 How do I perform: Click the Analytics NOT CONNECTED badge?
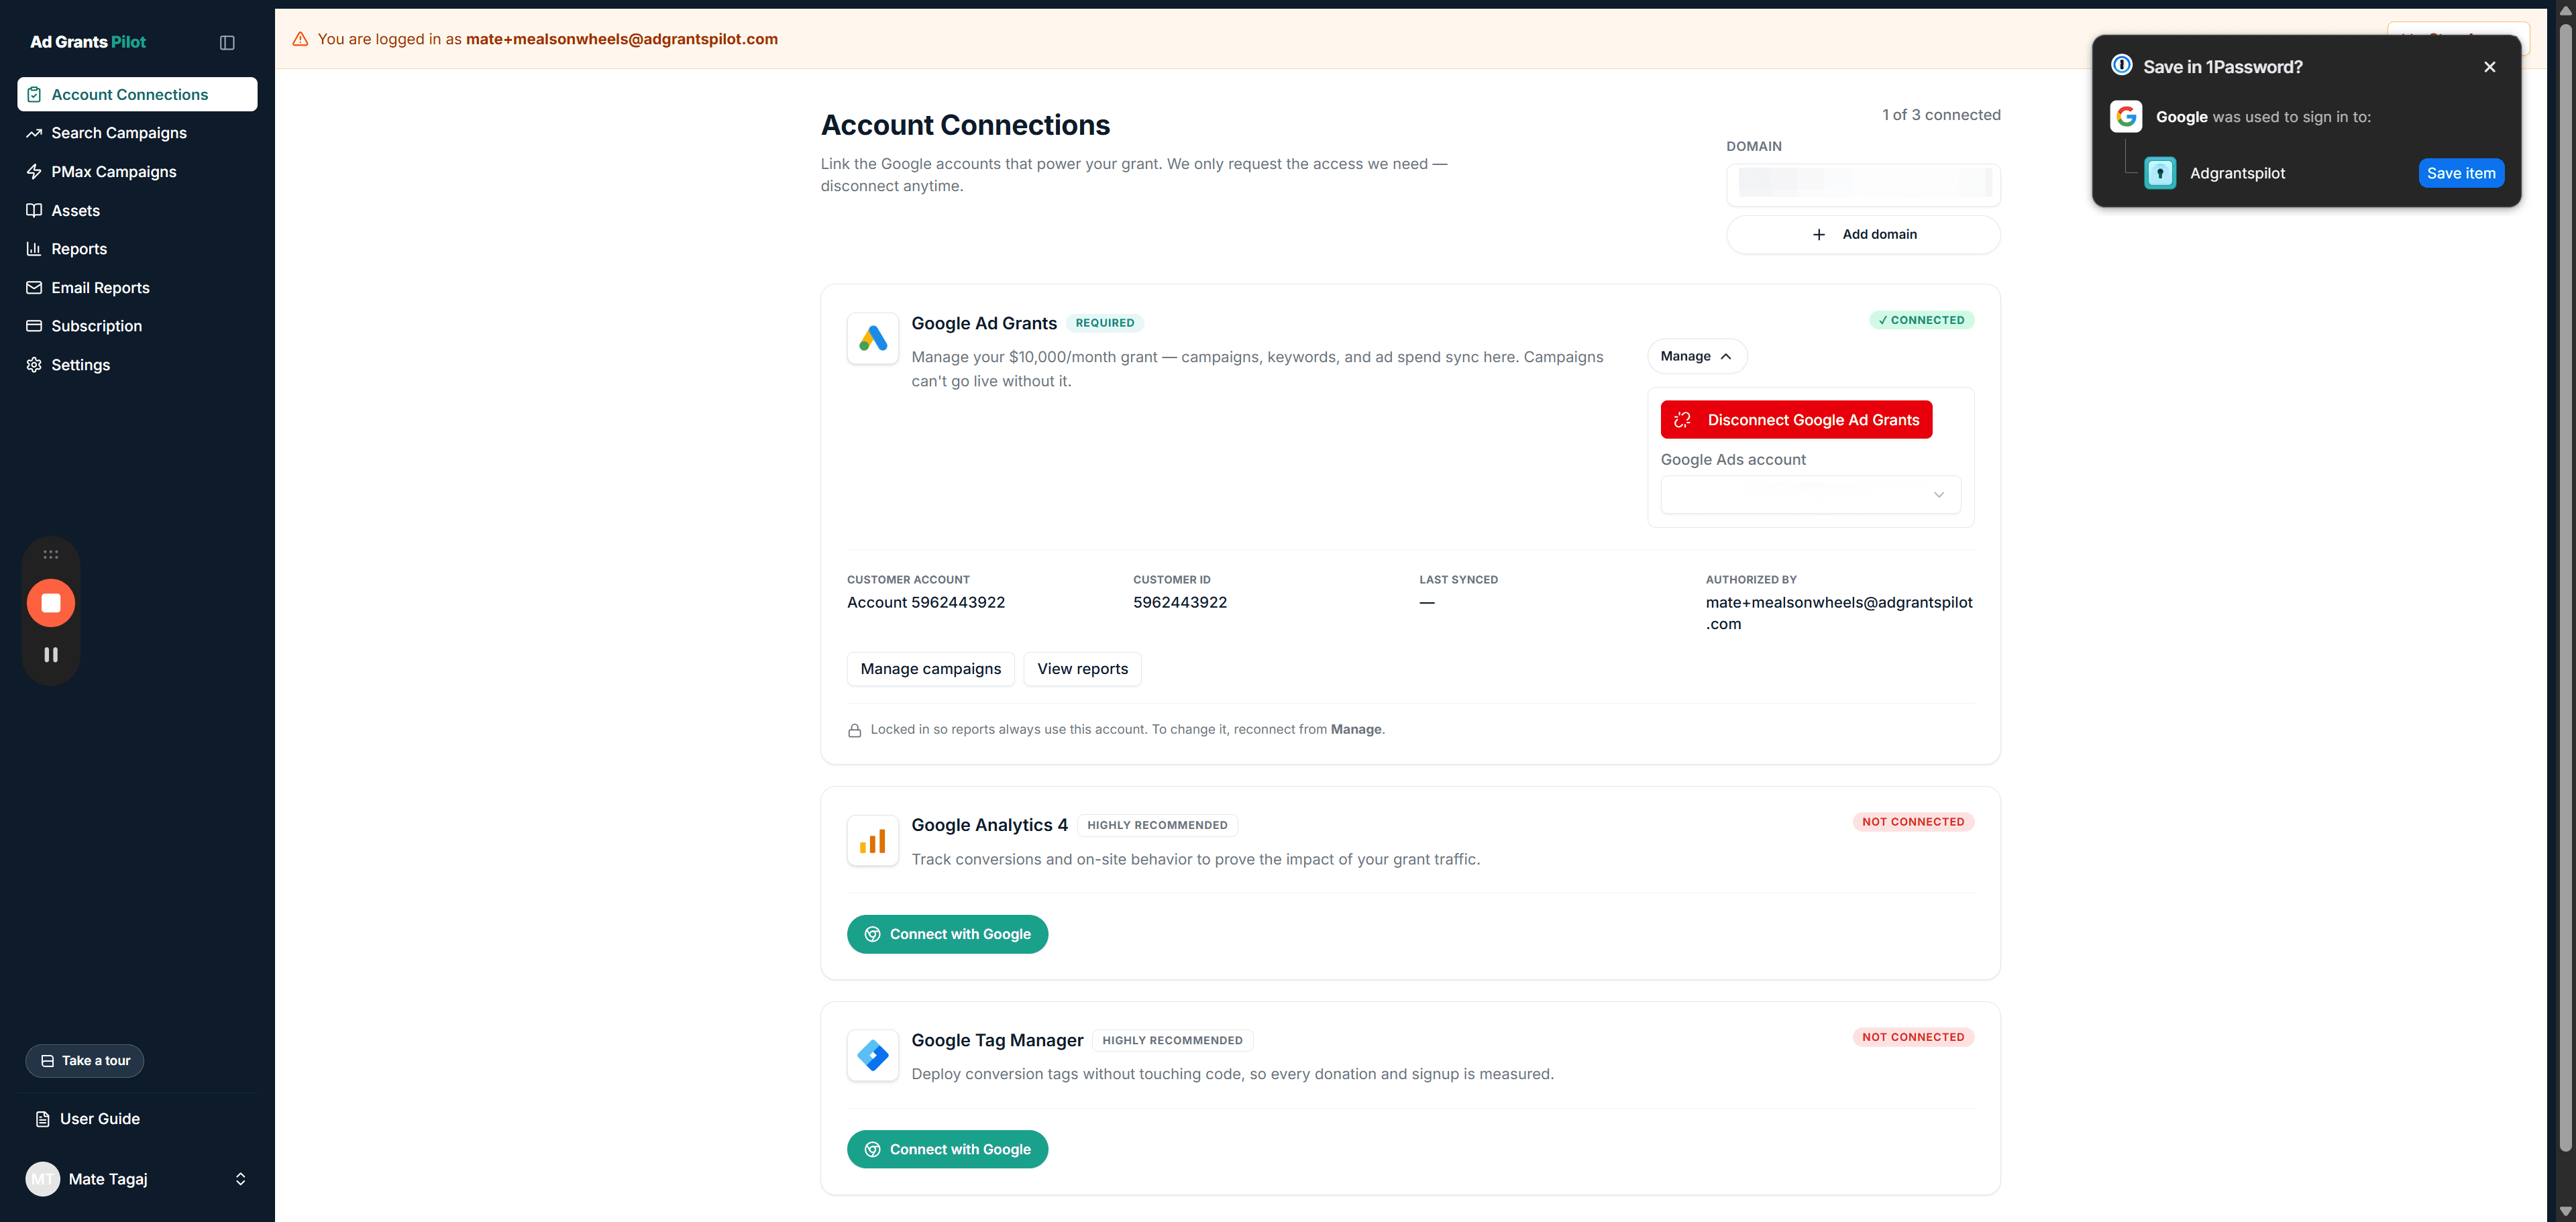[x=1913, y=822]
